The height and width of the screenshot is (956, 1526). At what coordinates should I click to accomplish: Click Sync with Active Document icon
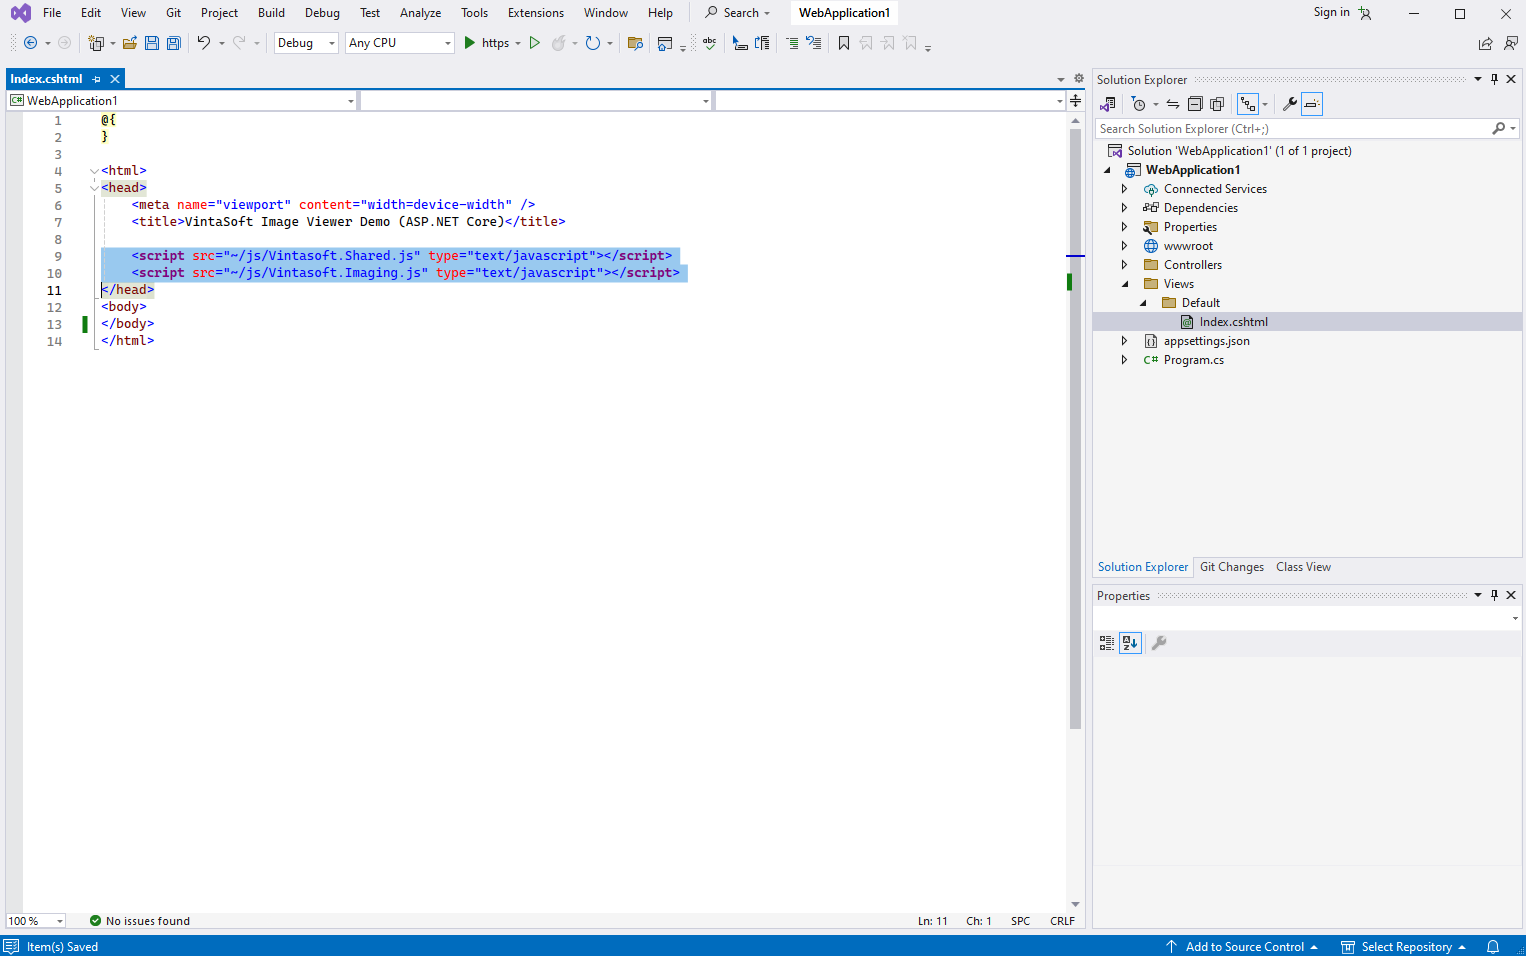click(x=1173, y=104)
